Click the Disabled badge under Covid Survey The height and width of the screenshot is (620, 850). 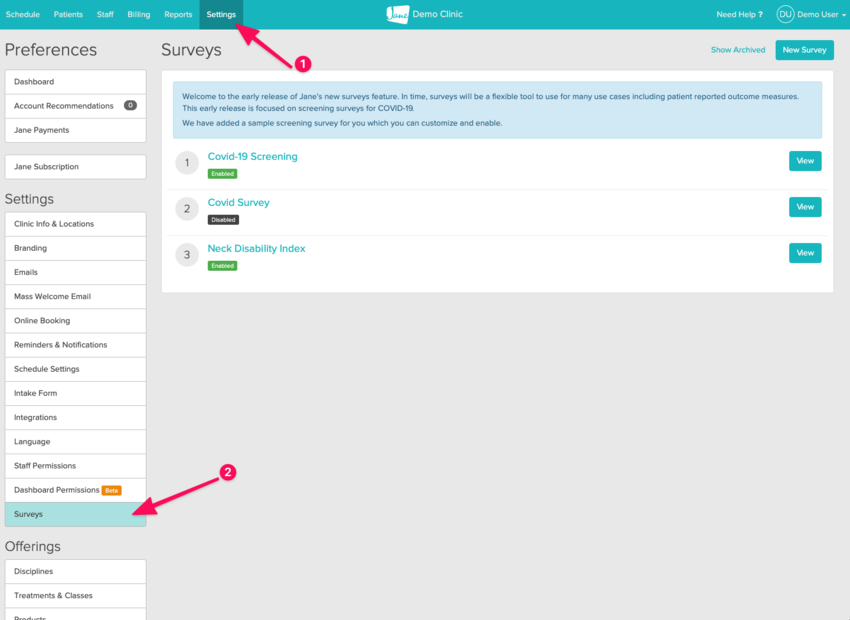223,220
